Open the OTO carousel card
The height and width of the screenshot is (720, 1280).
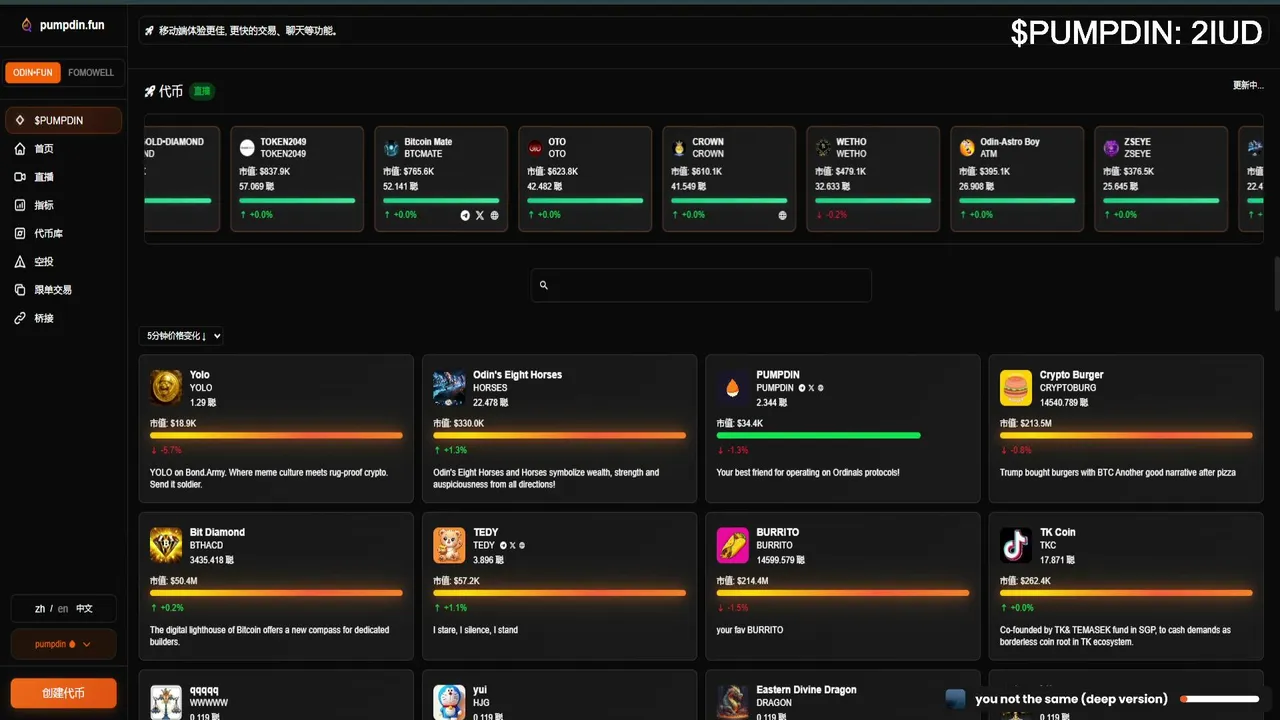[585, 179]
